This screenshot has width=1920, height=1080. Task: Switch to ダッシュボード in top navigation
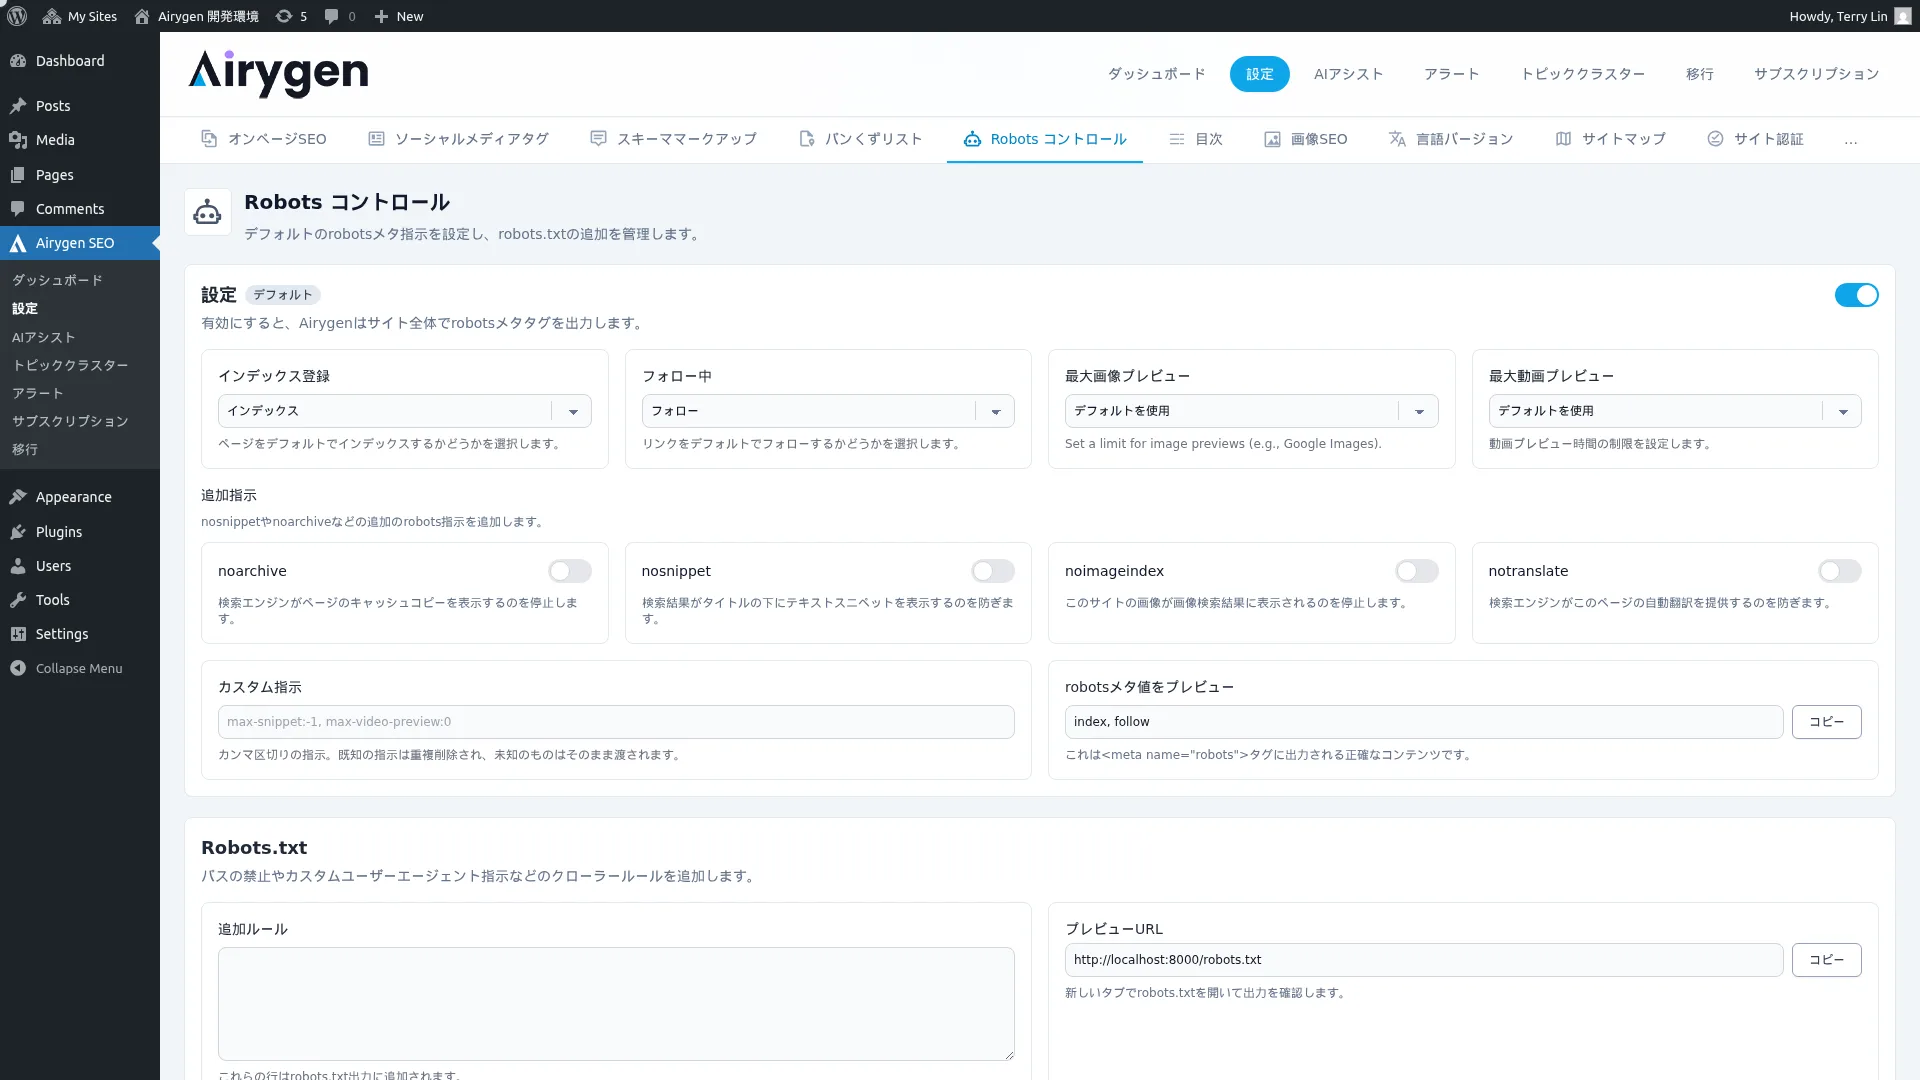[1156, 74]
